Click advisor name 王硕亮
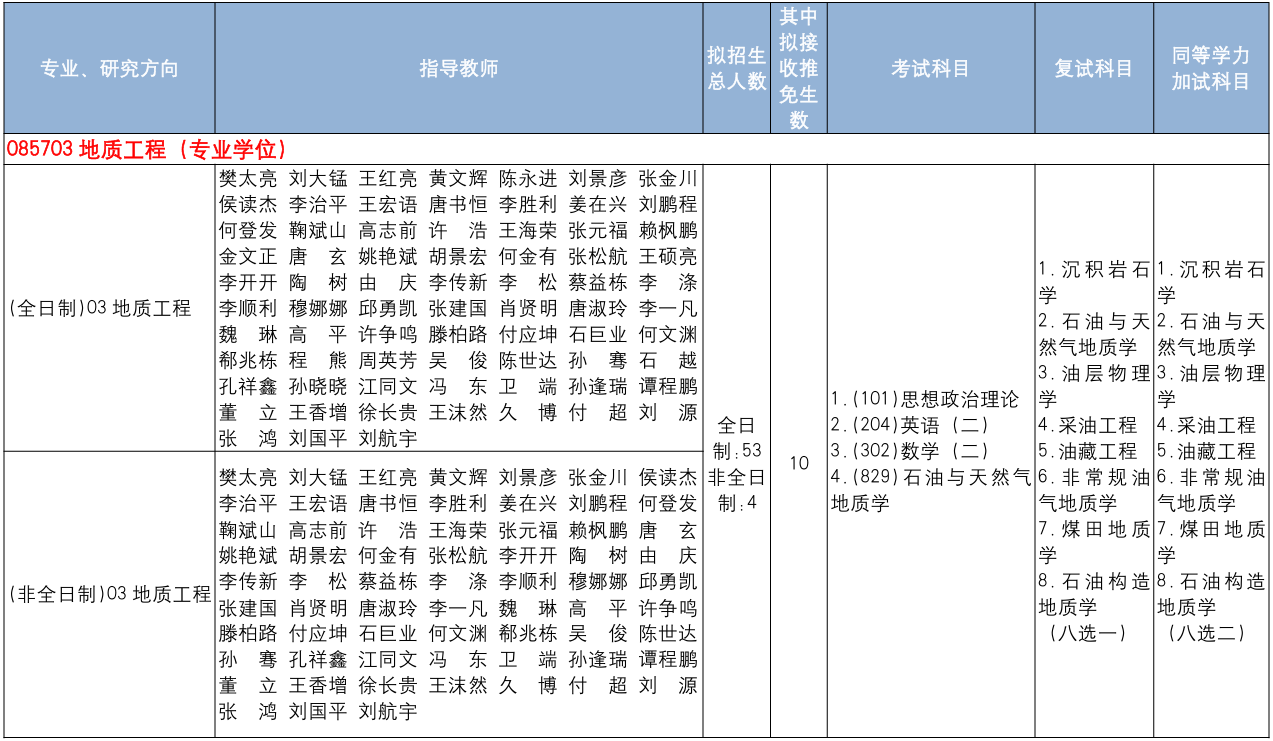The image size is (1273, 741). tap(668, 257)
